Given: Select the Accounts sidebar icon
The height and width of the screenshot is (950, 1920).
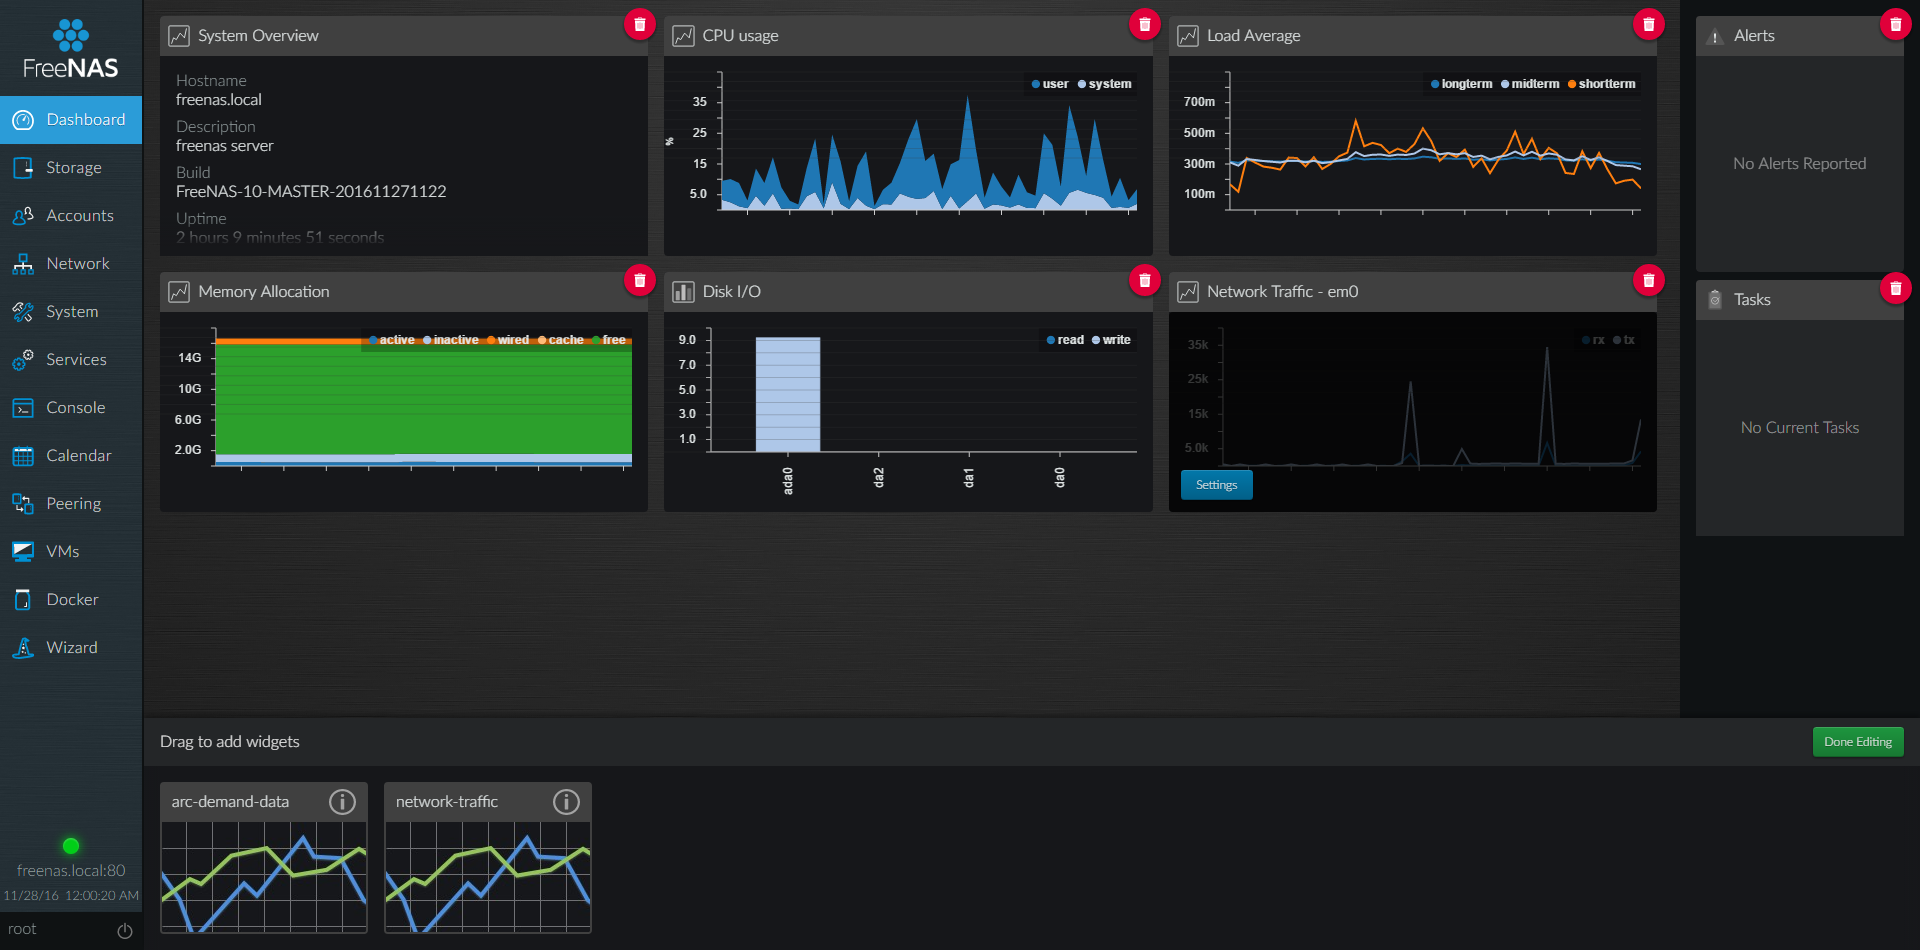Looking at the screenshot, I should (x=71, y=215).
